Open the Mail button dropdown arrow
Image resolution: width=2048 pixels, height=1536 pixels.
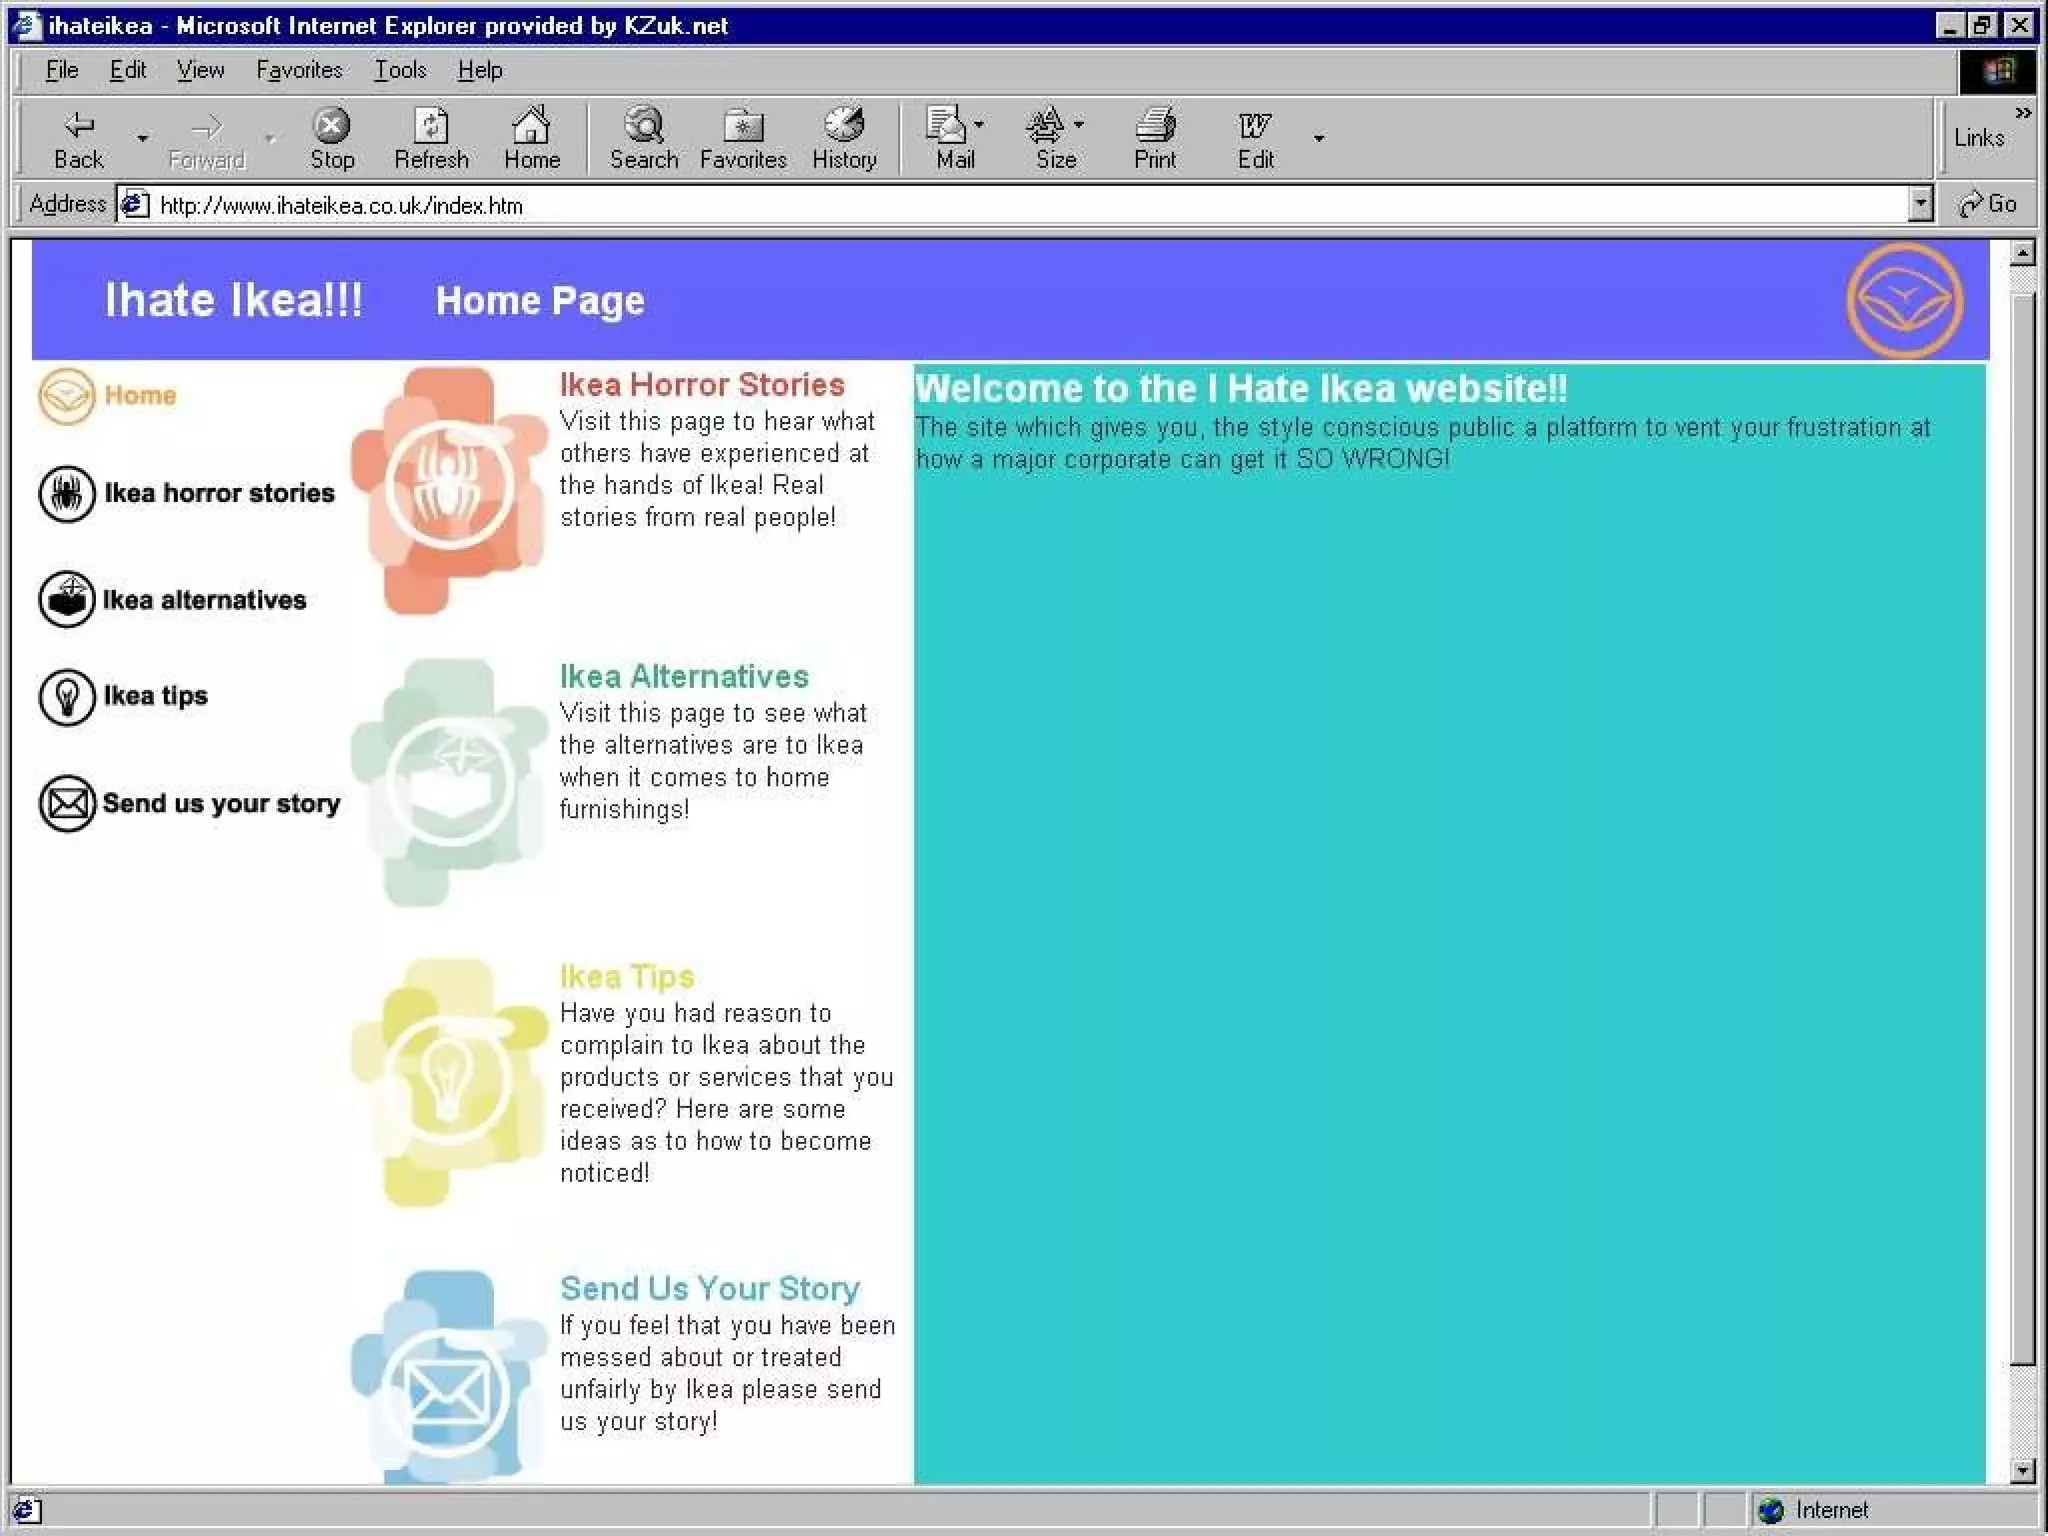[x=979, y=125]
